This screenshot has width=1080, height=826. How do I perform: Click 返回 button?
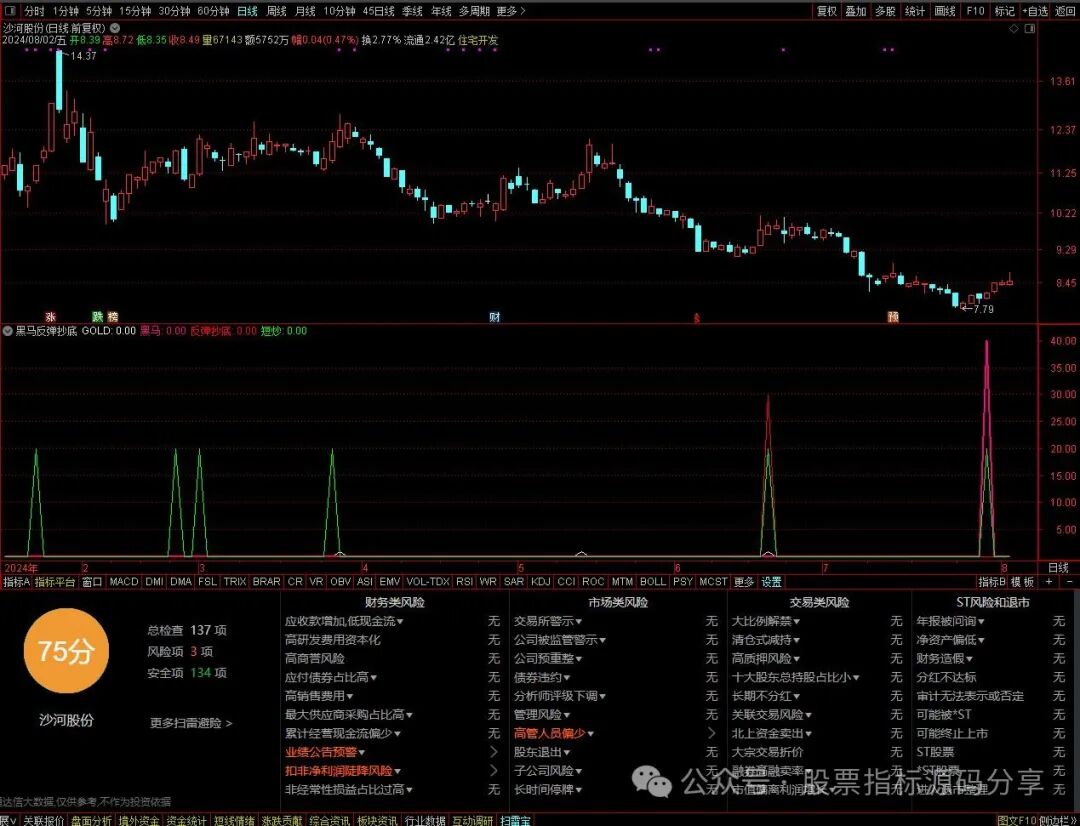click(1065, 11)
